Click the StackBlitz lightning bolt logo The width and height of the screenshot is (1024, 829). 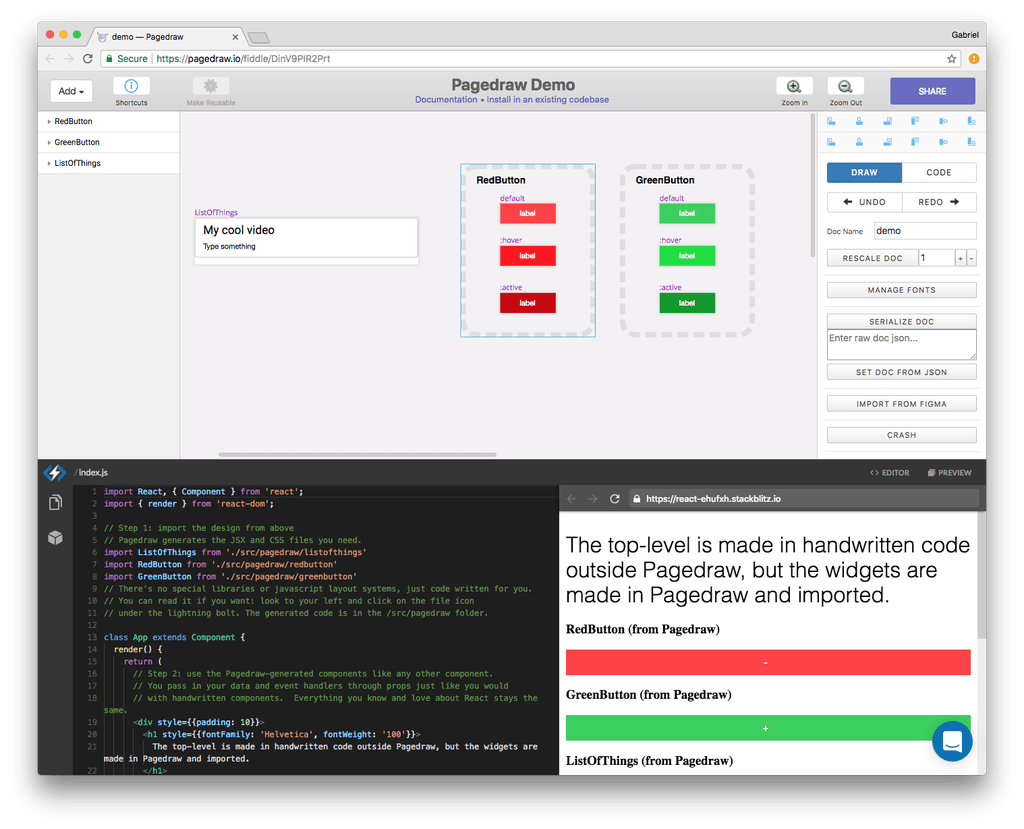[55, 471]
